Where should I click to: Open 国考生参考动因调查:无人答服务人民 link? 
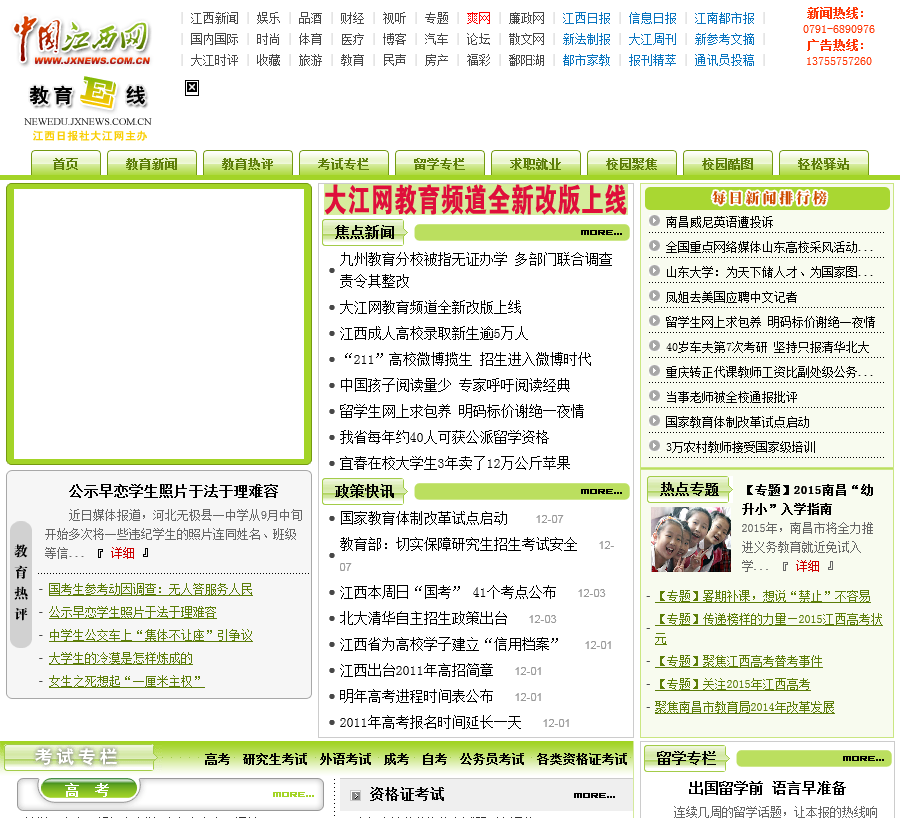tap(150, 590)
